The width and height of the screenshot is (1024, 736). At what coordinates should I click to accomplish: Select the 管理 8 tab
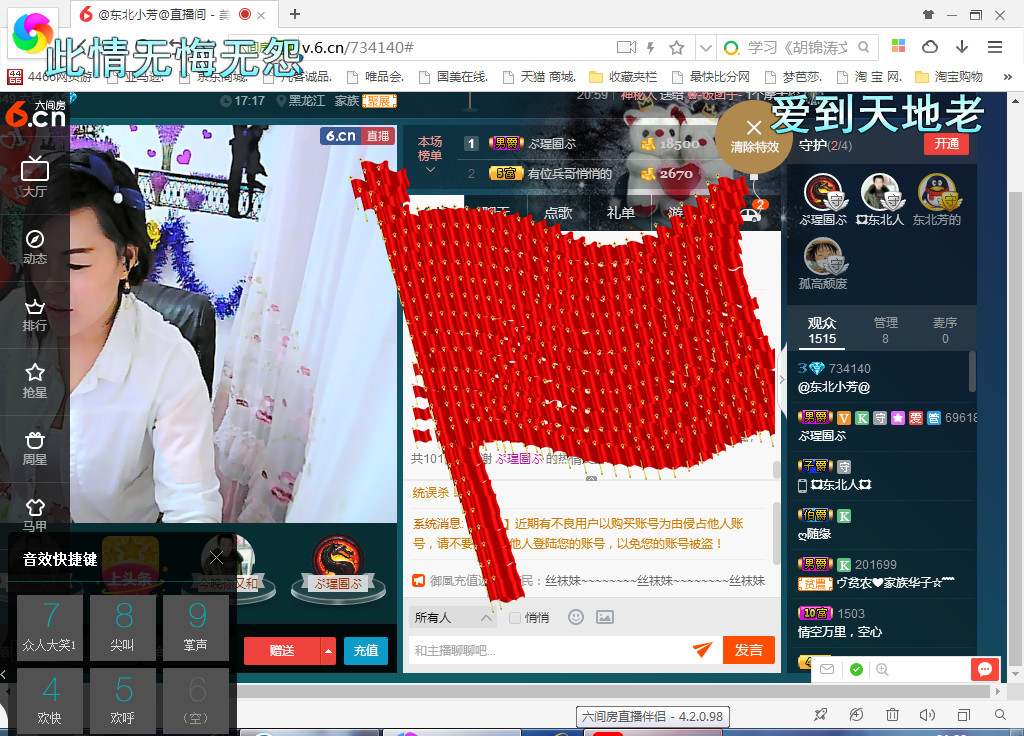[886, 330]
